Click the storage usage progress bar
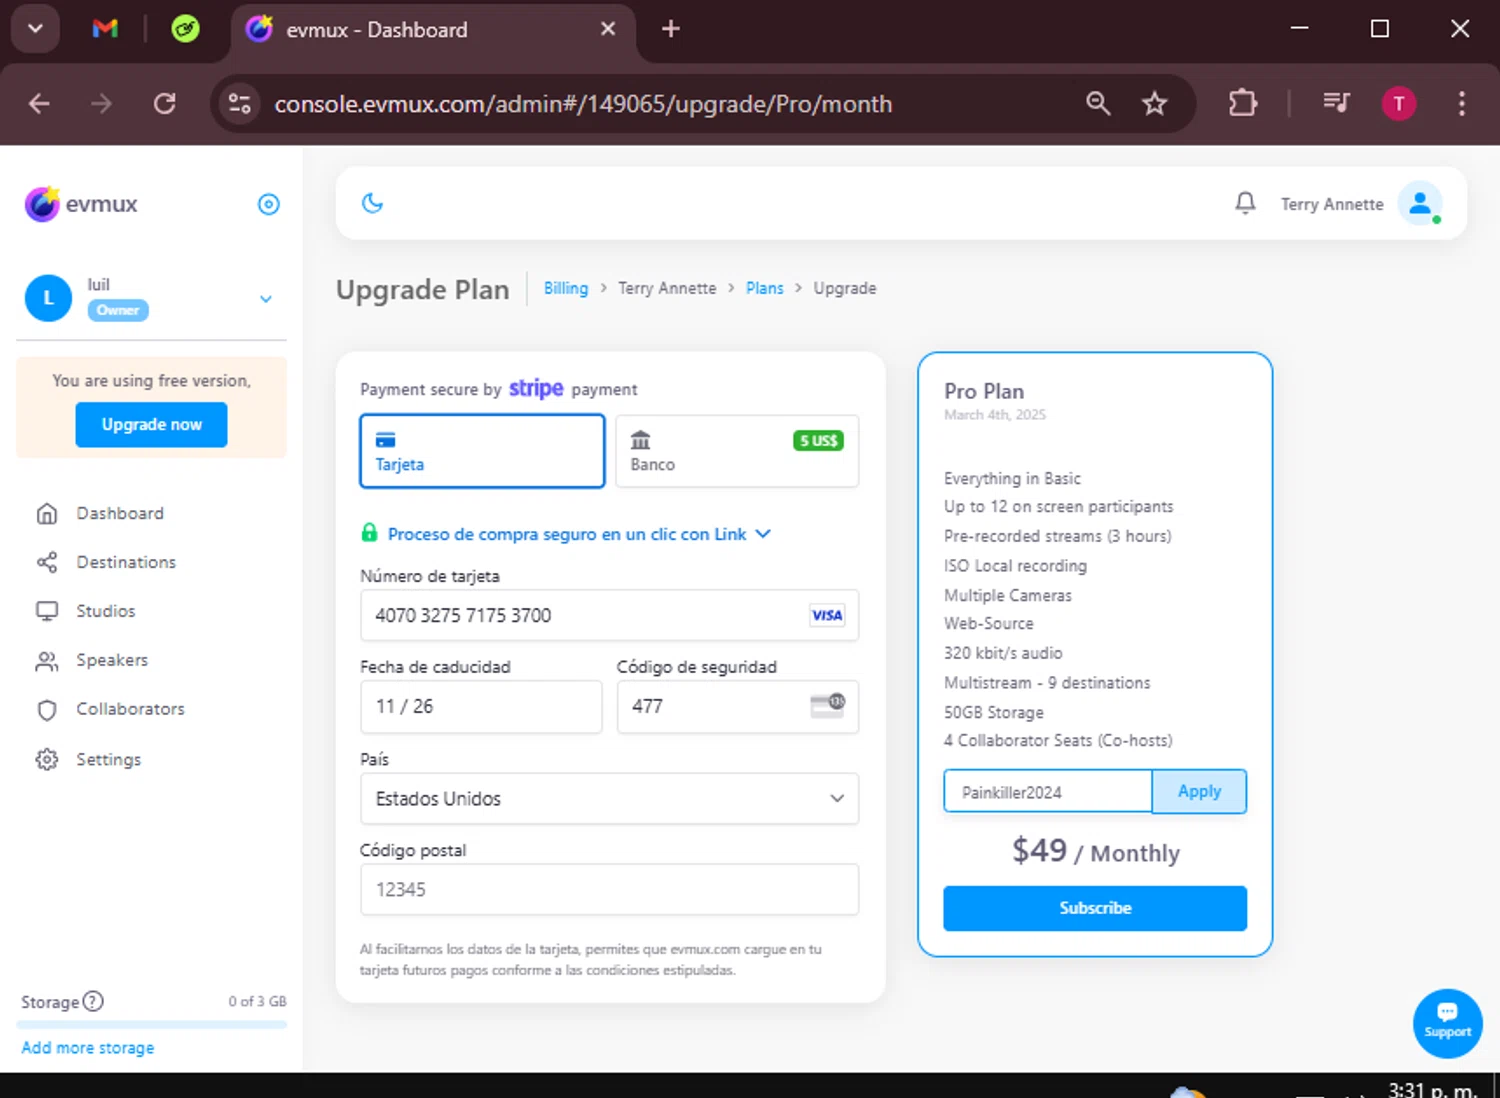The width and height of the screenshot is (1500, 1098). (x=152, y=1024)
